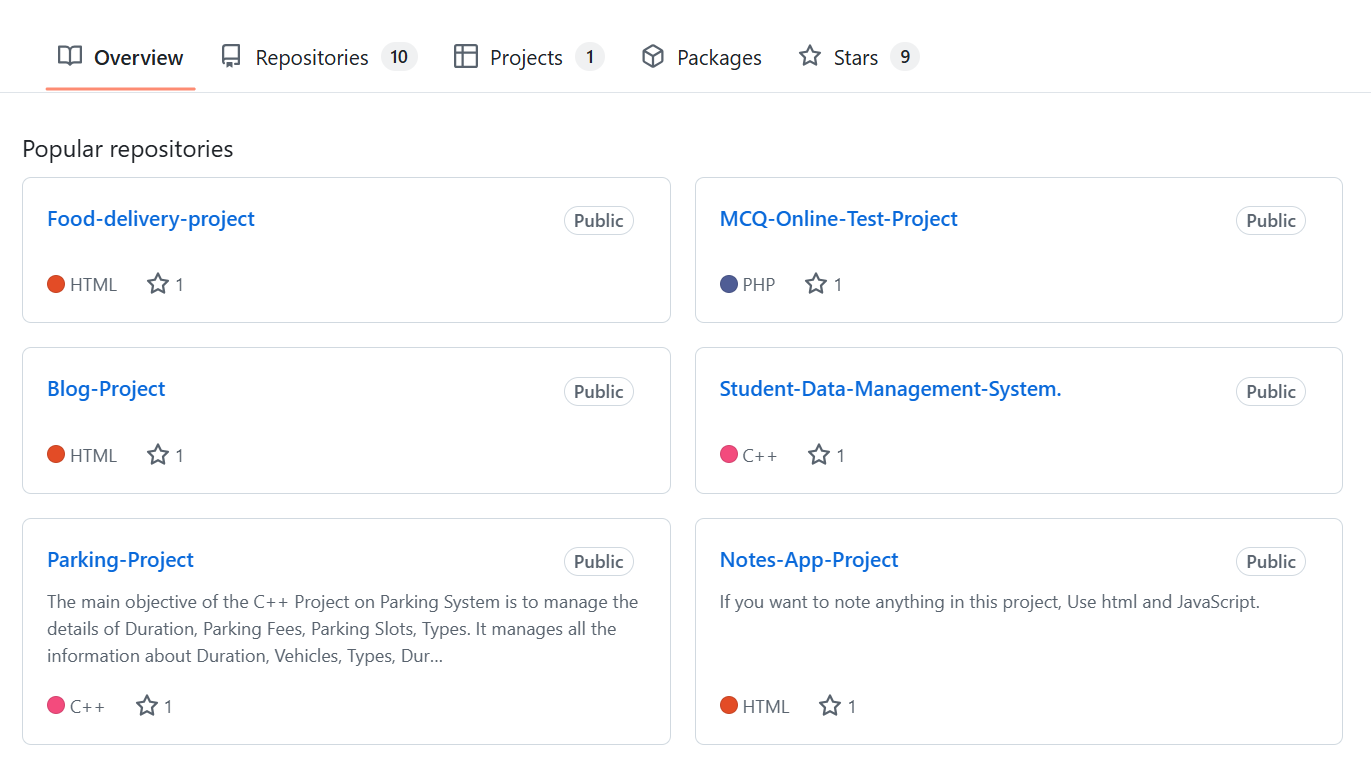Click star icon on Student-Data-Management-System card
The width and height of the screenshot is (1371, 782).
point(819,455)
